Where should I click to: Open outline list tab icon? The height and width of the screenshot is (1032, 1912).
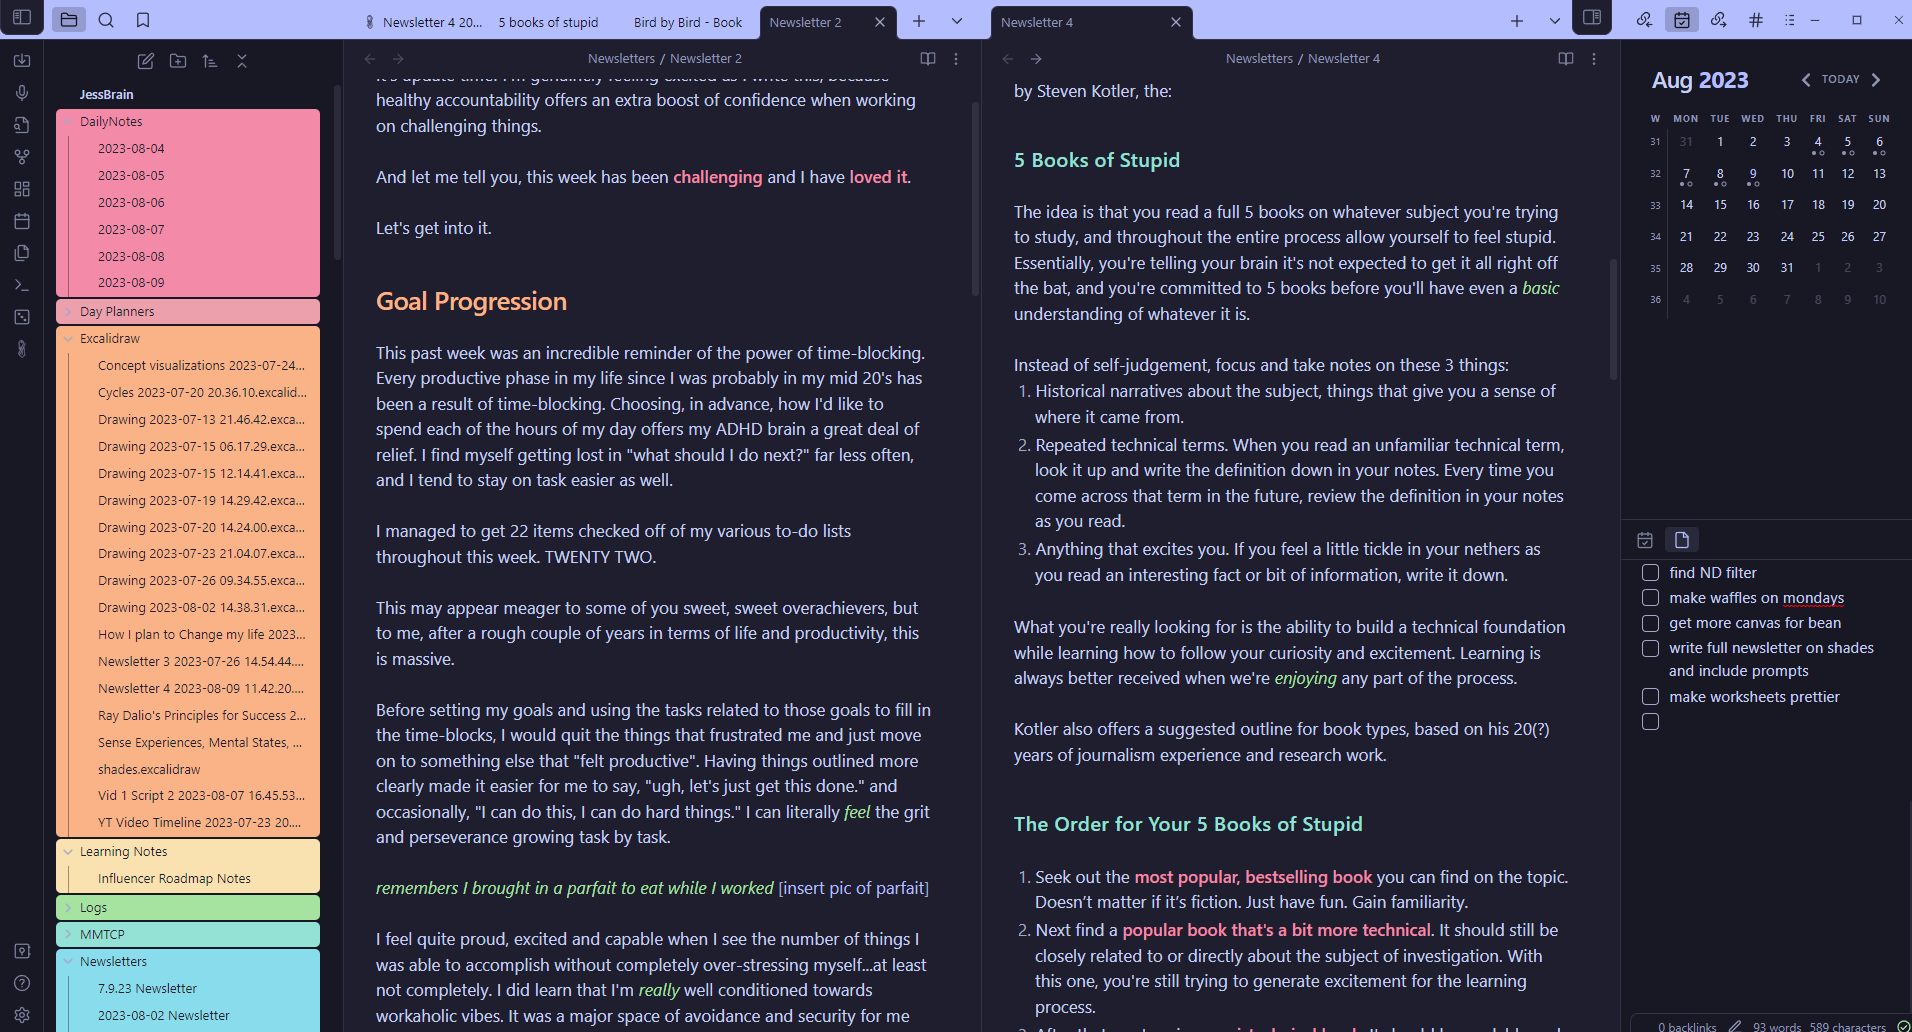1790,20
